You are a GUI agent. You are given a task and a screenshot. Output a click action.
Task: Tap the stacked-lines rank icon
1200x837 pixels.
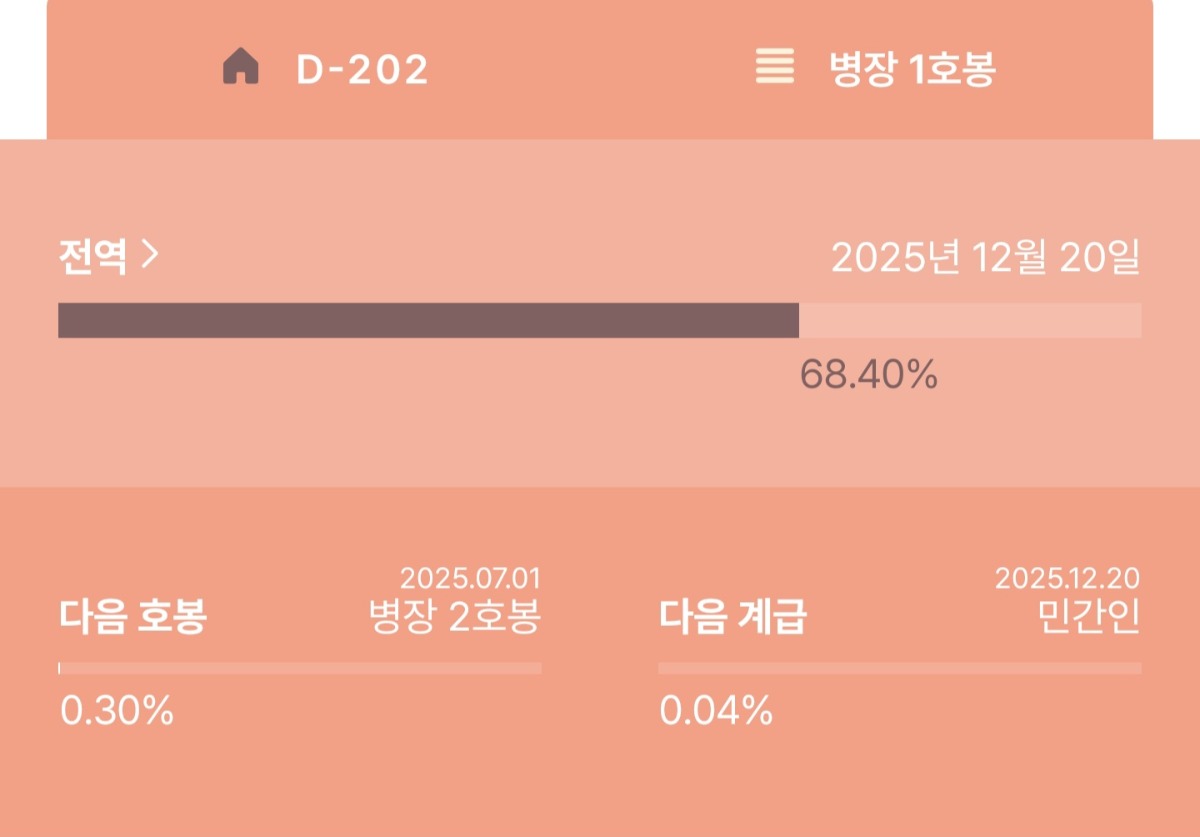[x=775, y=67]
